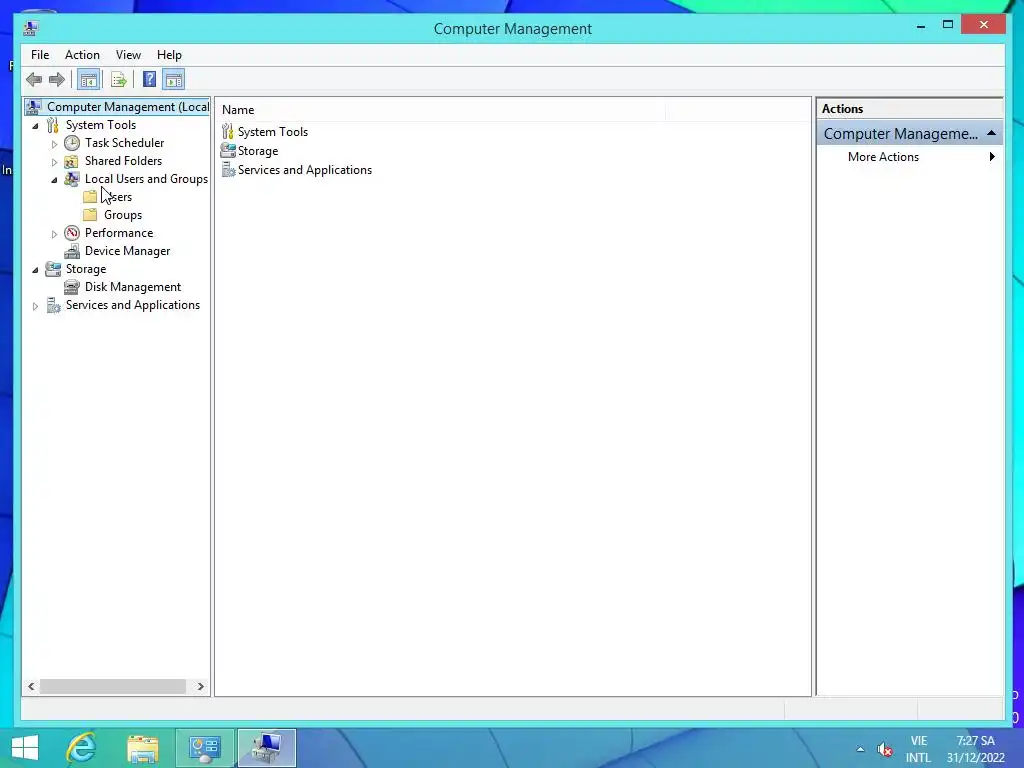
Task: Open the View menu
Action: coord(128,55)
